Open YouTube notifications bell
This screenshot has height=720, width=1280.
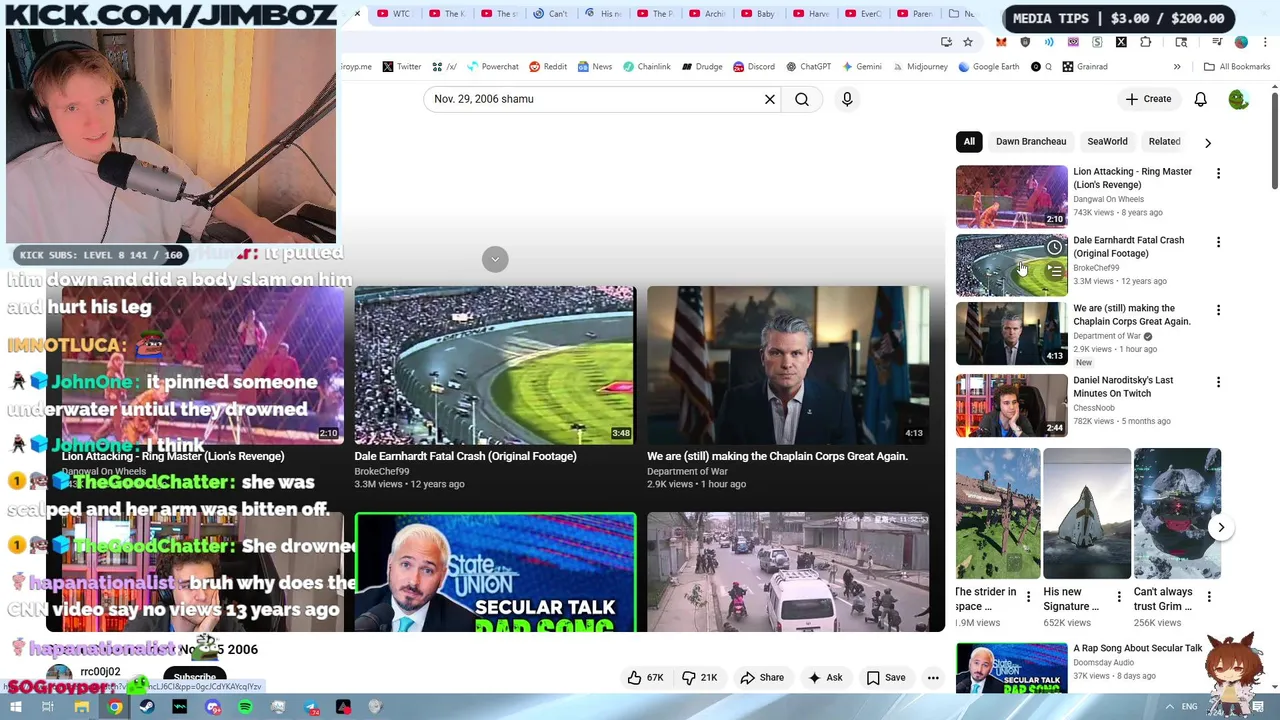(1200, 99)
